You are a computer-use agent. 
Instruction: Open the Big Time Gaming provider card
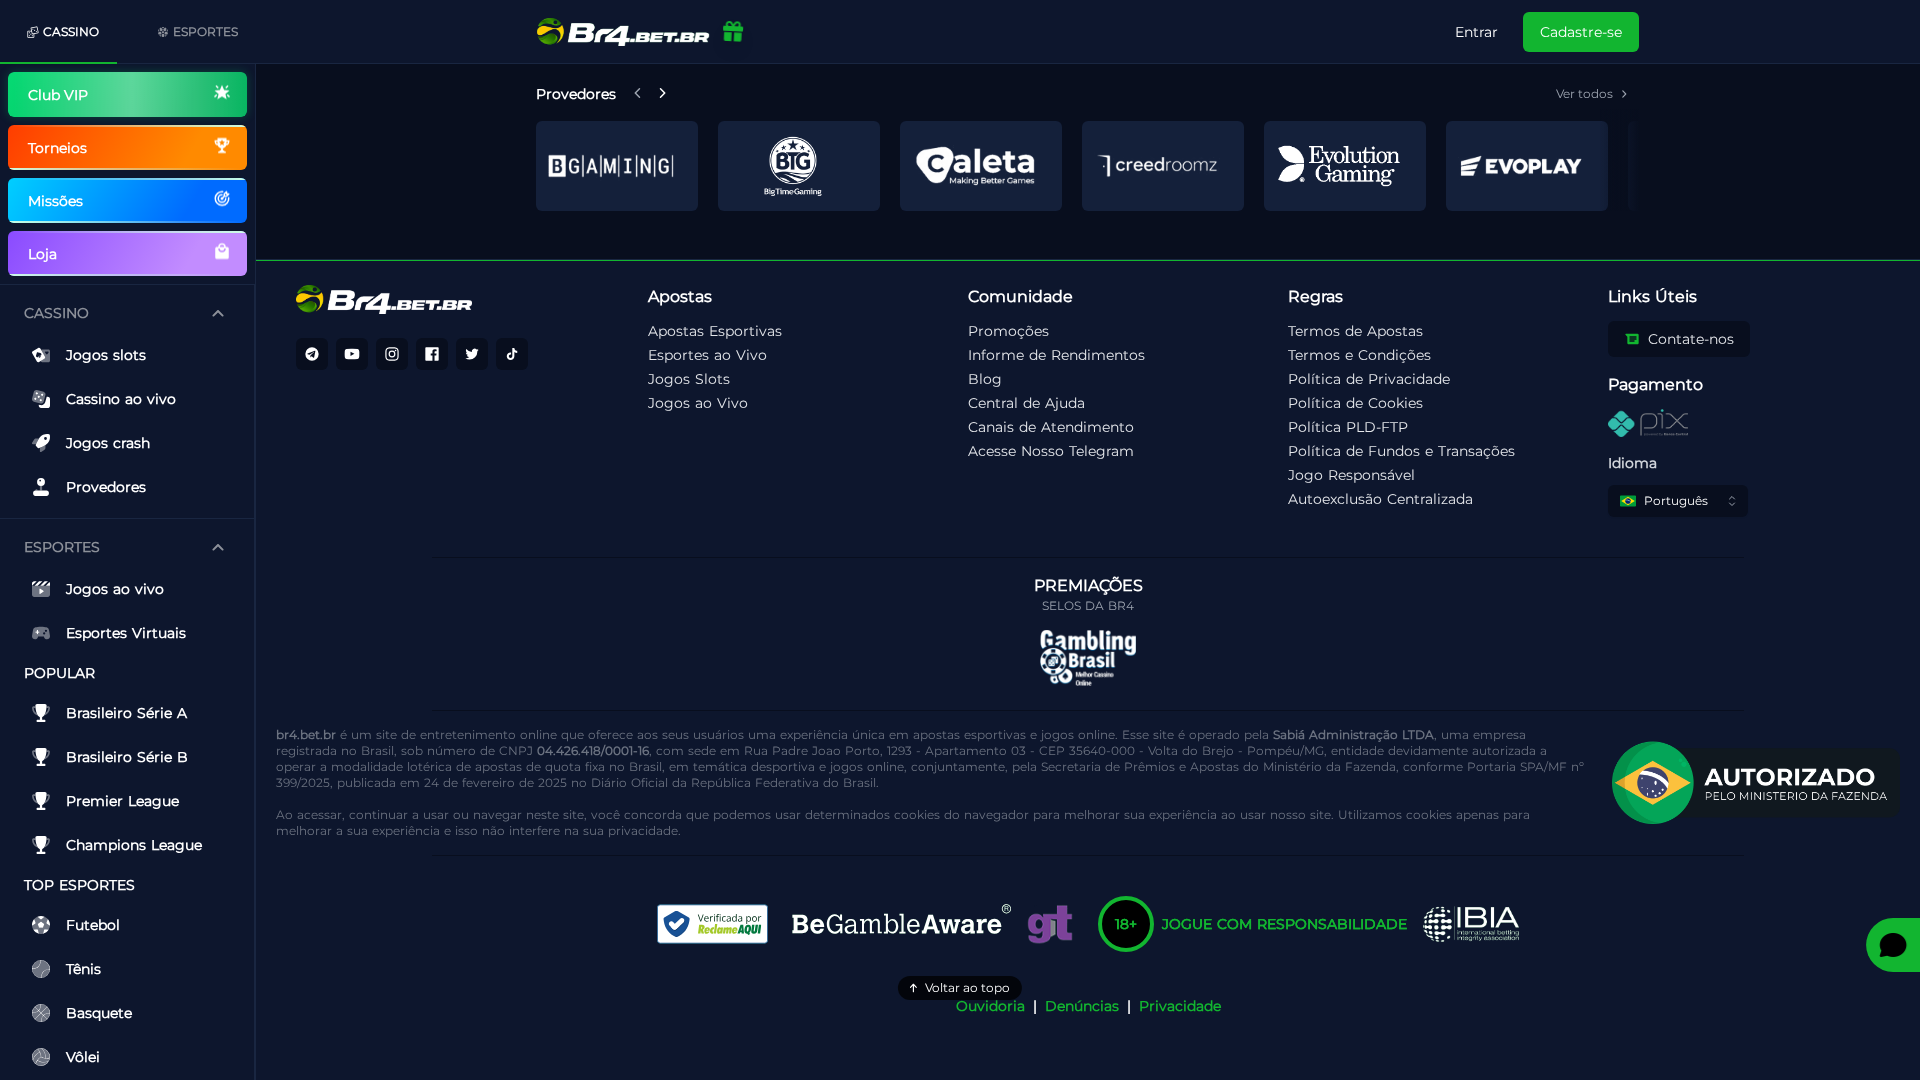point(799,166)
